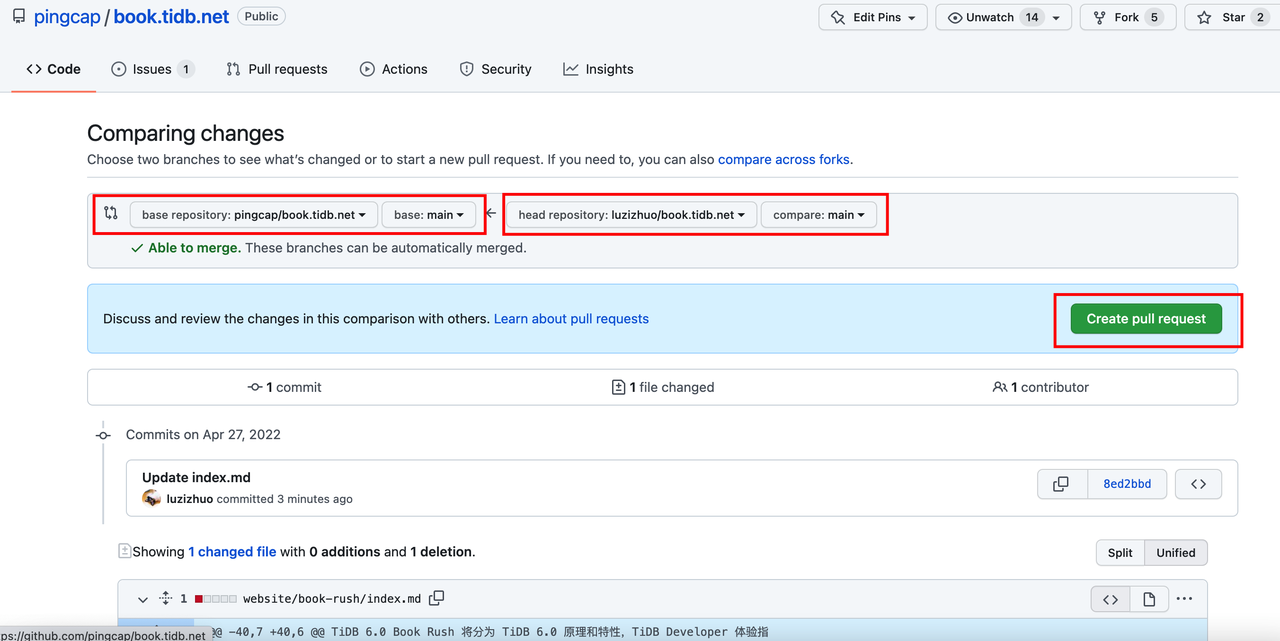
Task: Switch diff view to Unified
Action: pyautogui.click(x=1175, y=552)
